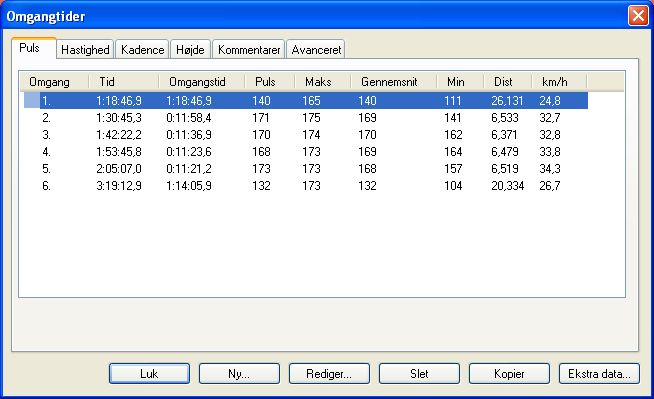Screen dimensions: 654x399
Task: Click min pulse value 141
Action: [x=453, y=118]
